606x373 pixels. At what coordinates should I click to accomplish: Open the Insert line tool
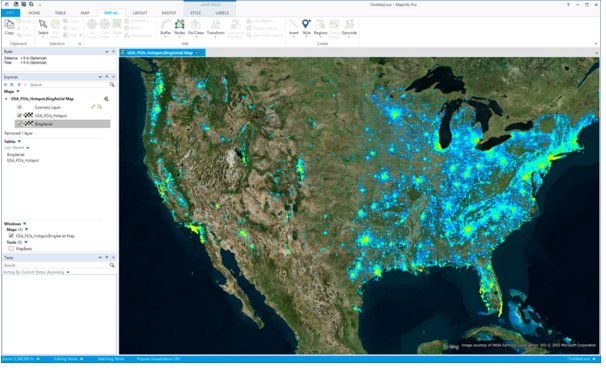tap(294, 27)
